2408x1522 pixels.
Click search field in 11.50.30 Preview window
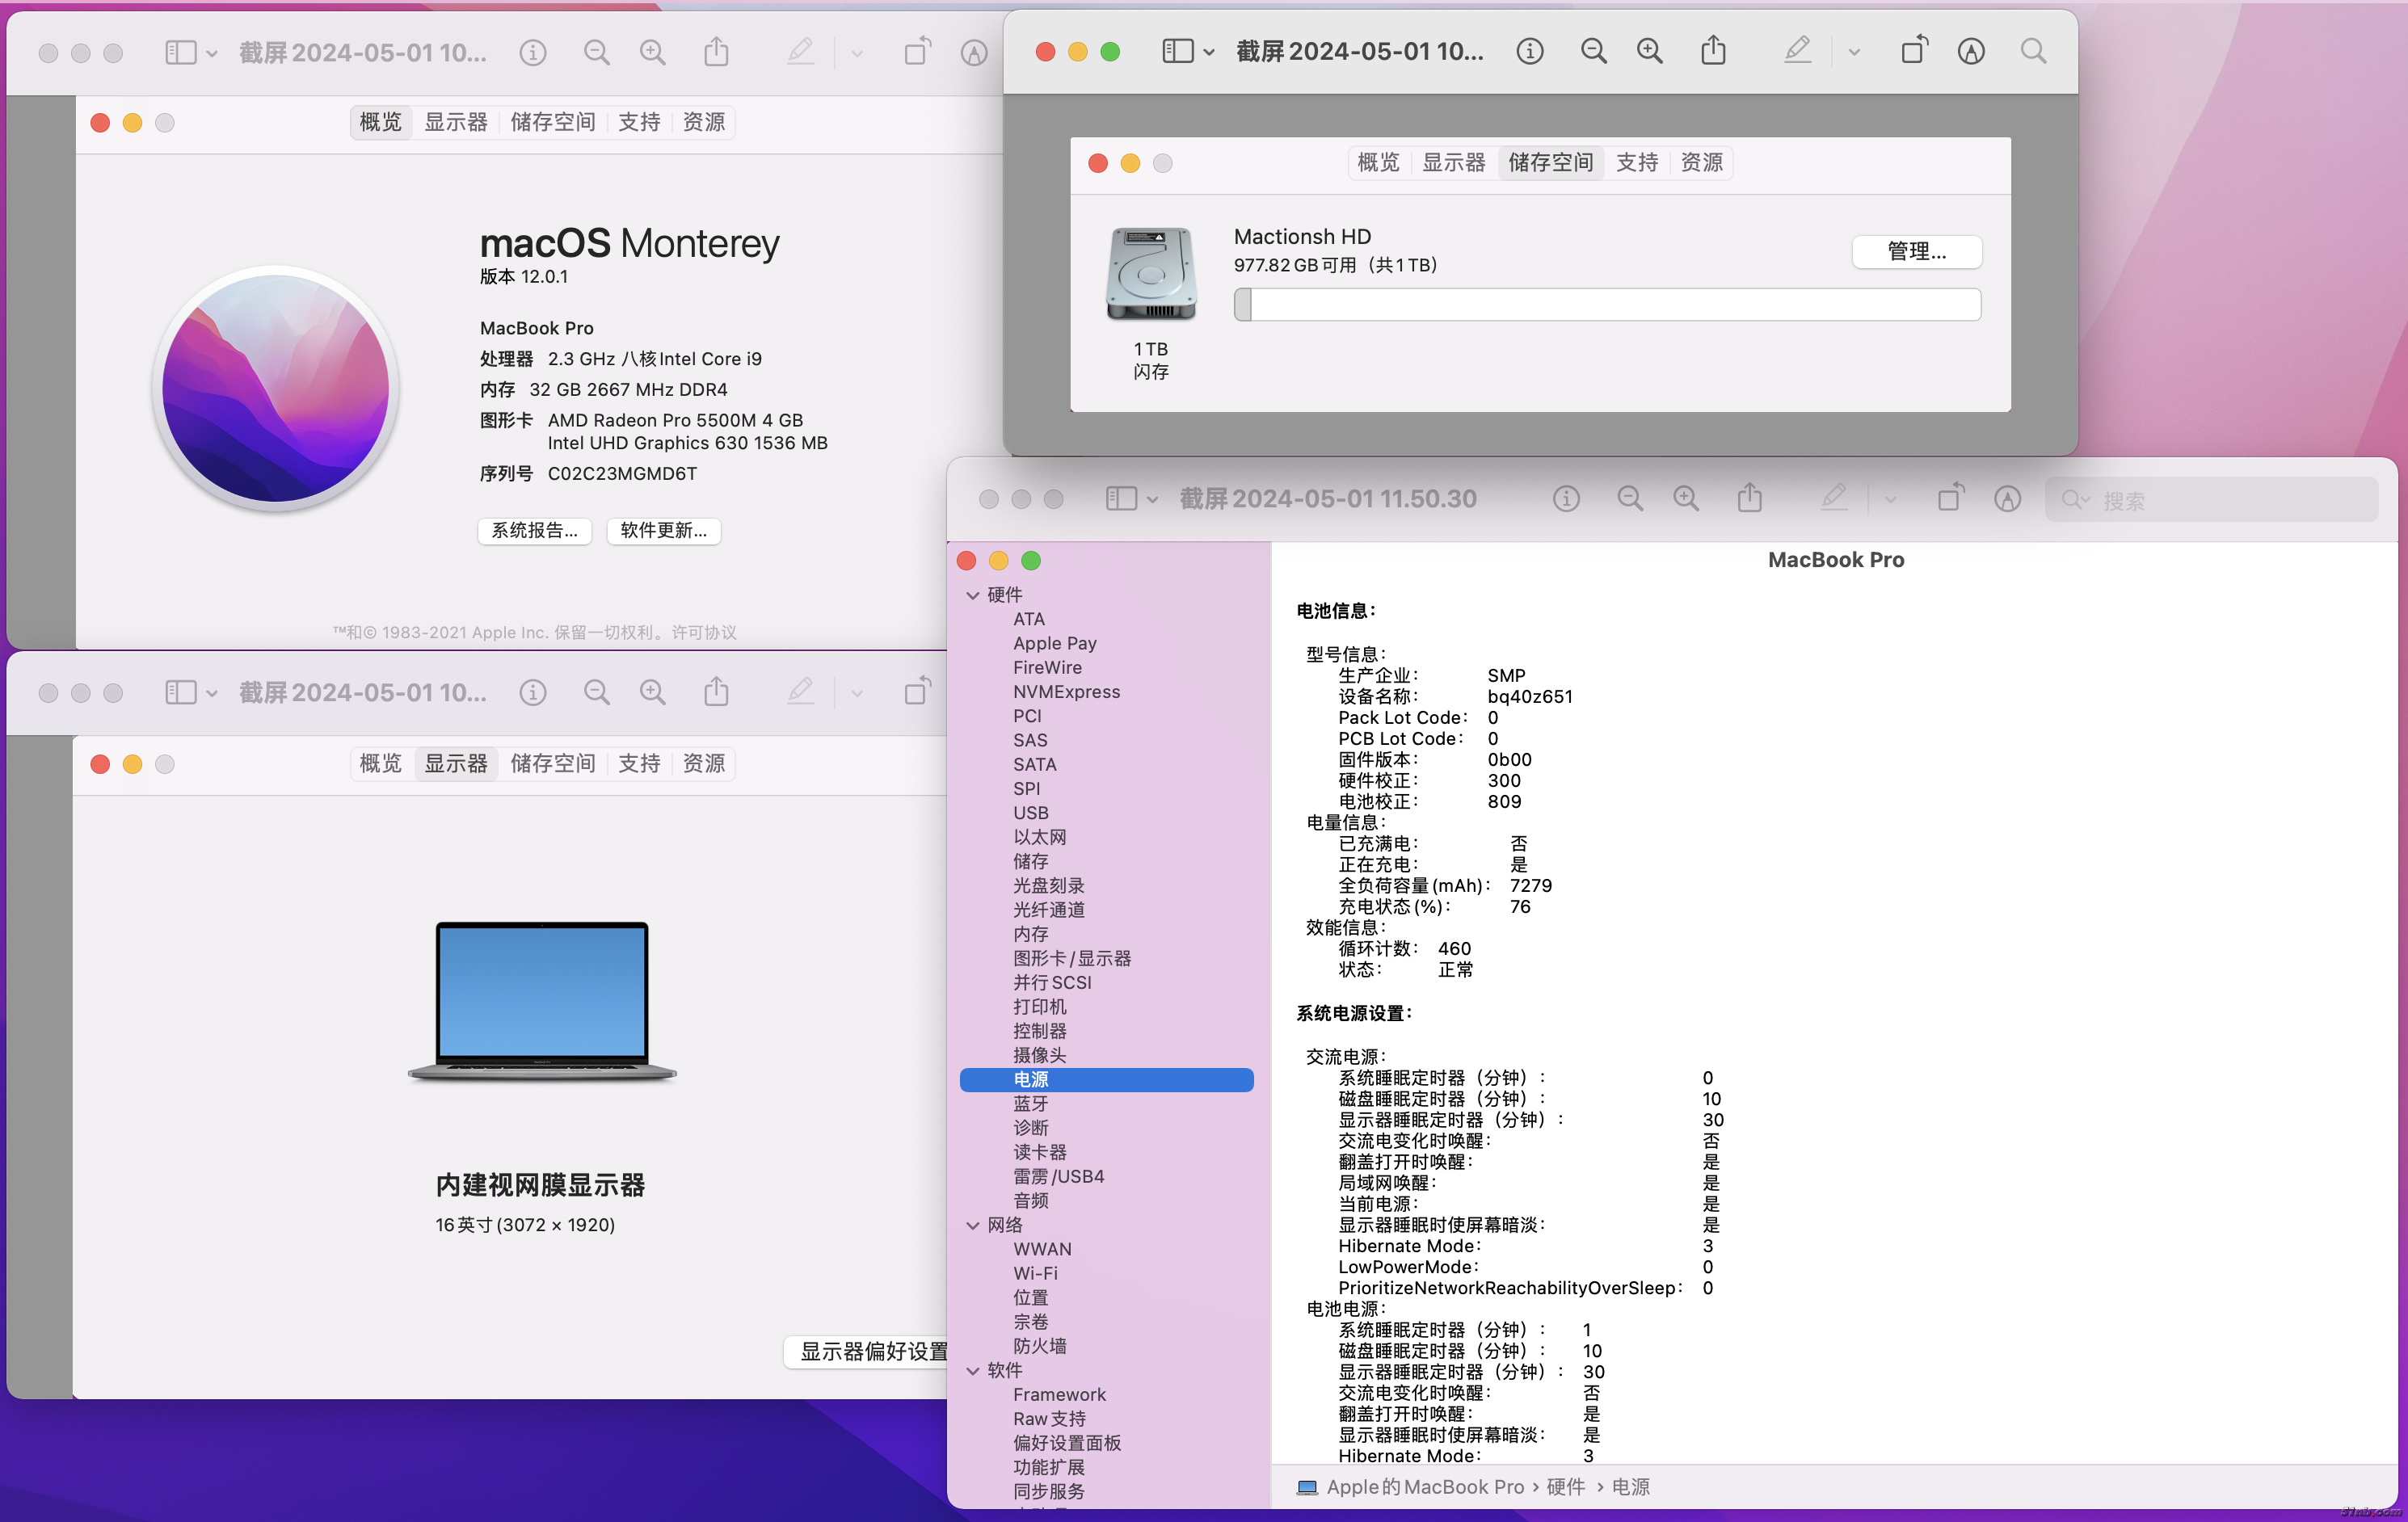[2211, 500]
